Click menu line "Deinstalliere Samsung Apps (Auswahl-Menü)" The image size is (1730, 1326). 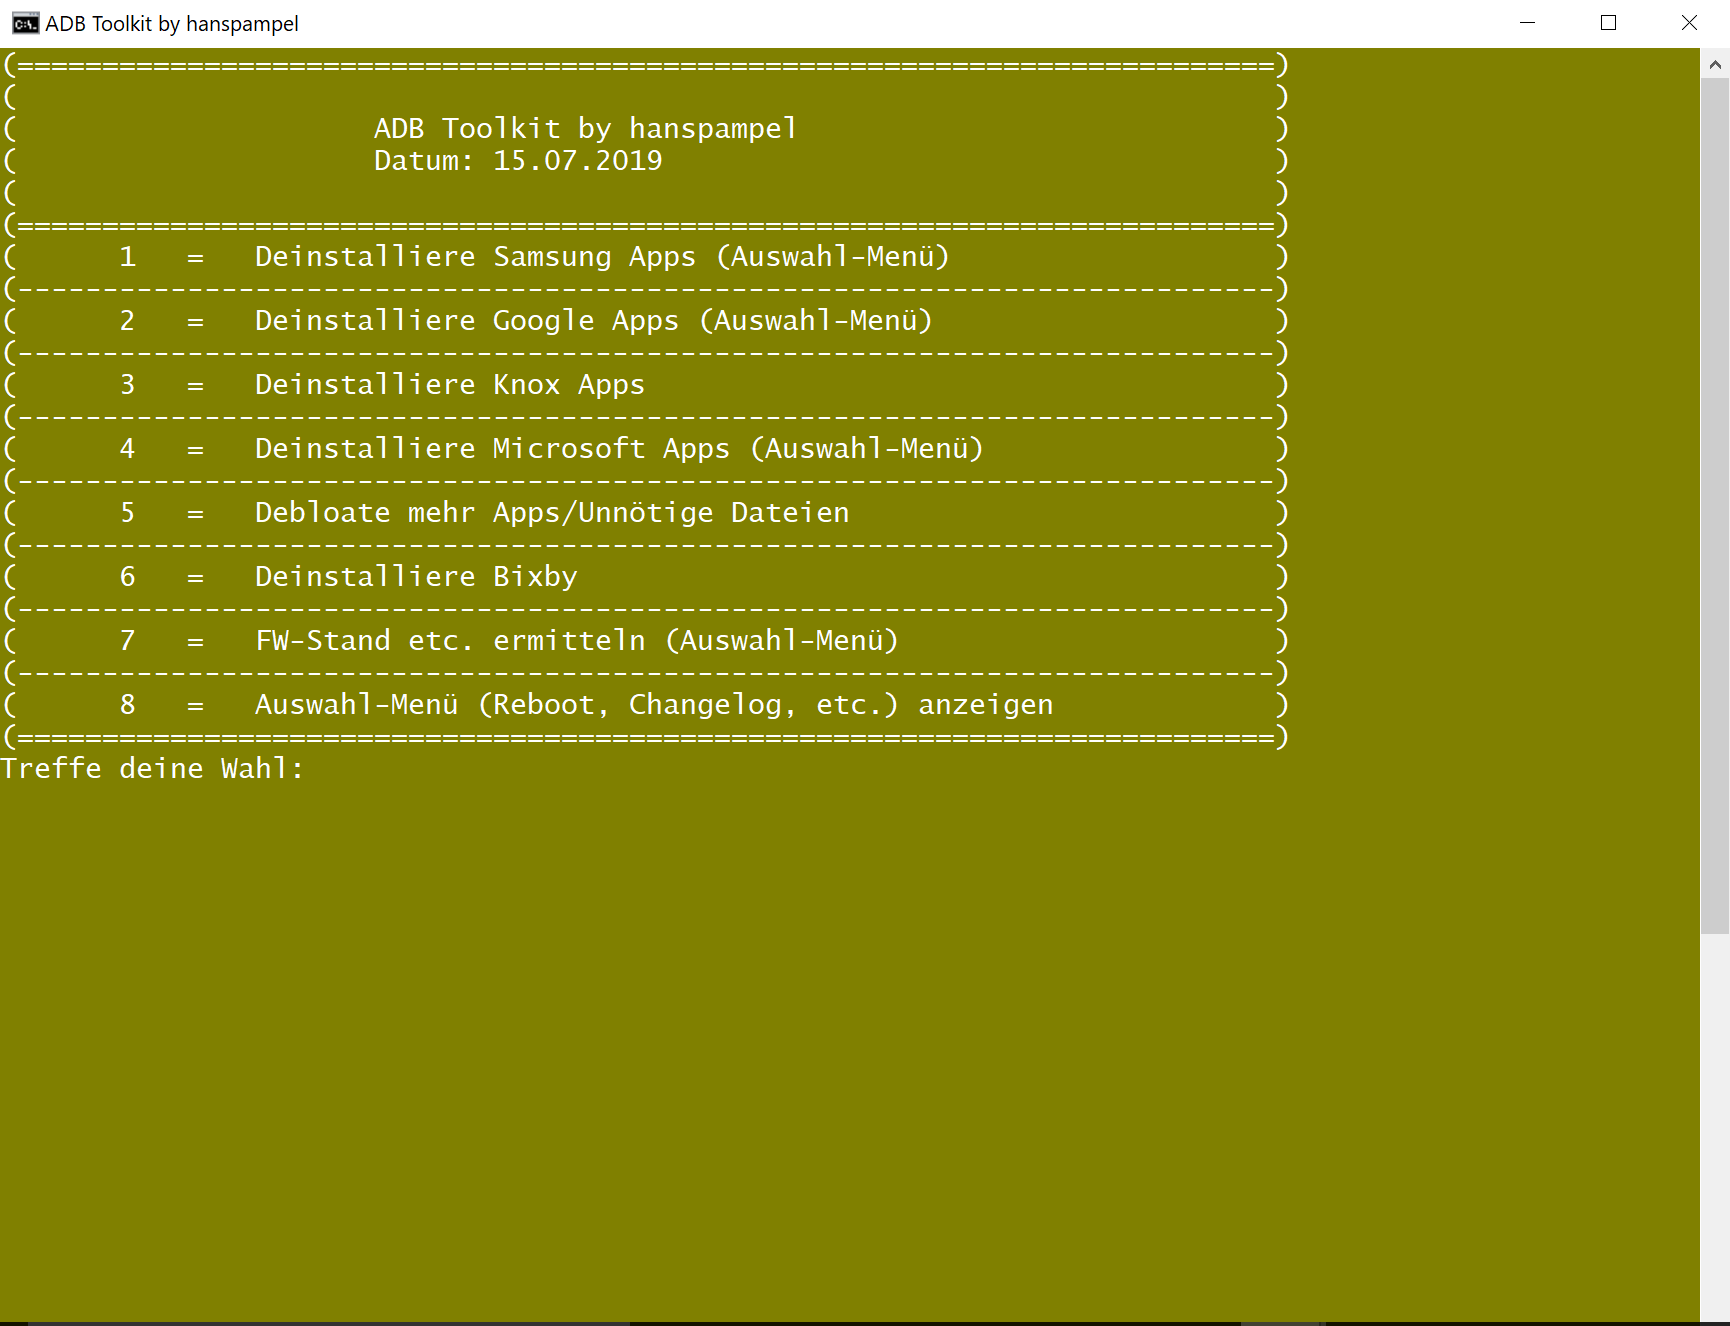(x=602, y=257)
